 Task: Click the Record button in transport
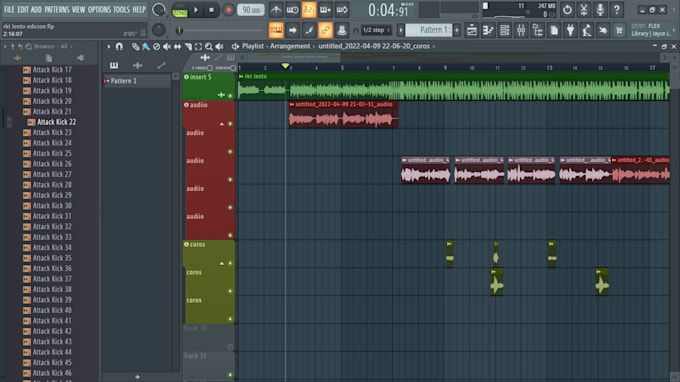point(228,10)
